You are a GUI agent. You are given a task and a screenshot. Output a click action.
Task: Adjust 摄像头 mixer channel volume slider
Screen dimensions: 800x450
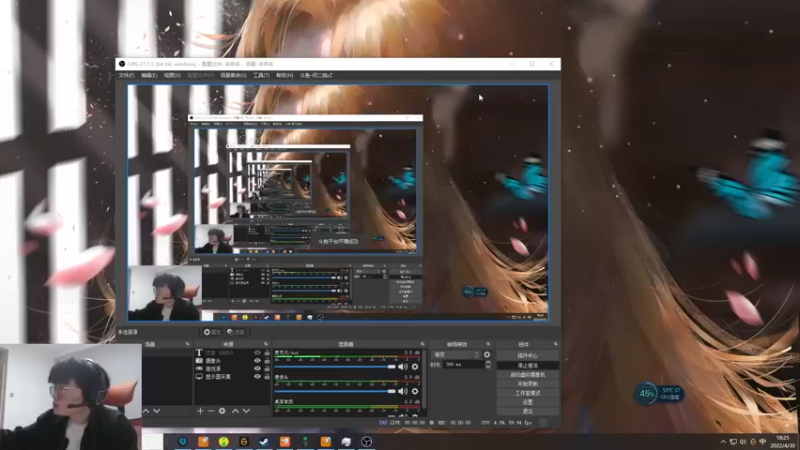[335, 391]
